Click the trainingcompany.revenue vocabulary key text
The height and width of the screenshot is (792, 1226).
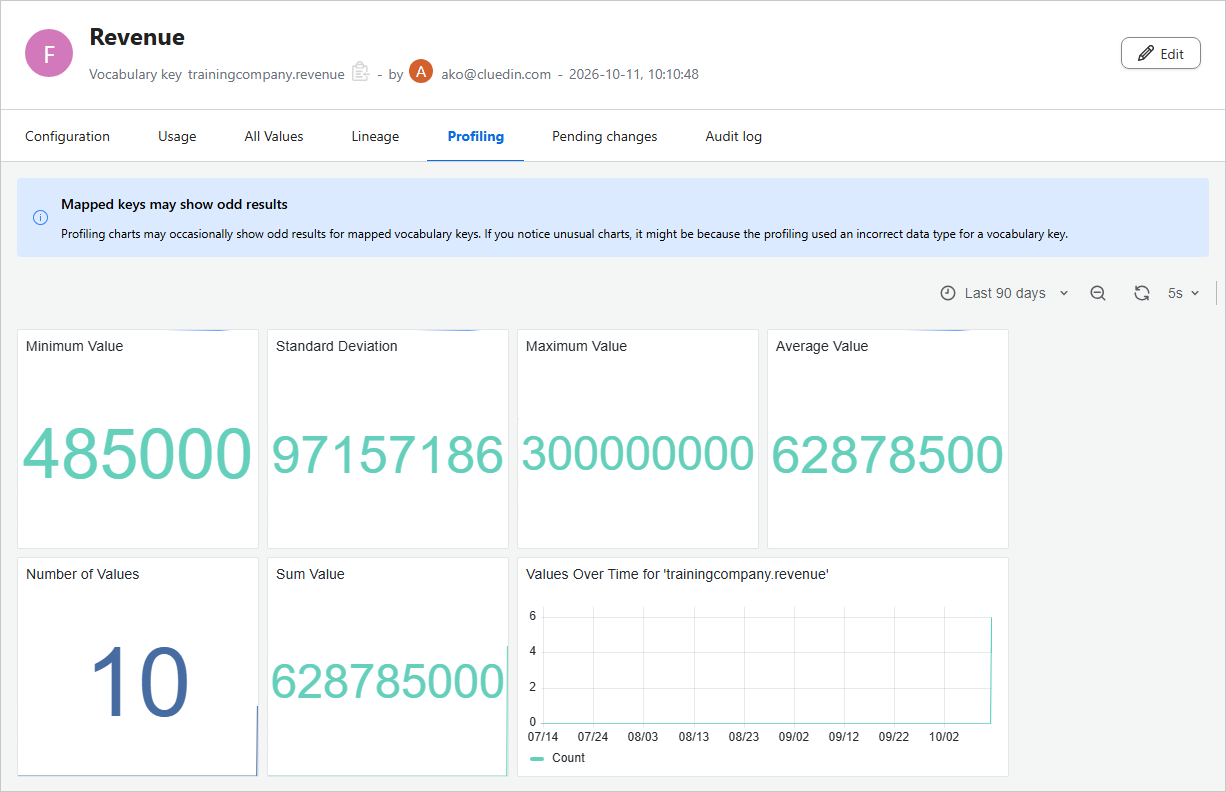click(x=266, y=74)
